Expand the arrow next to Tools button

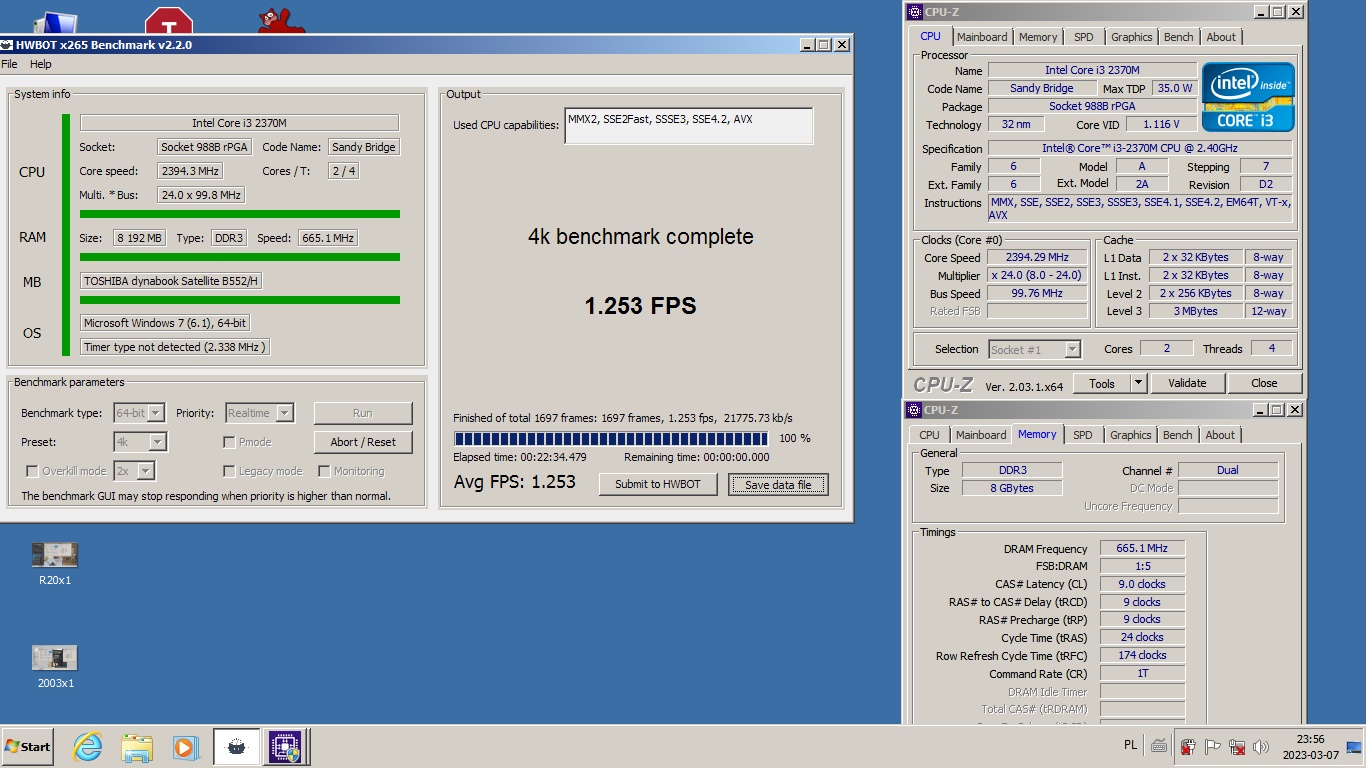coord(1138,383)
